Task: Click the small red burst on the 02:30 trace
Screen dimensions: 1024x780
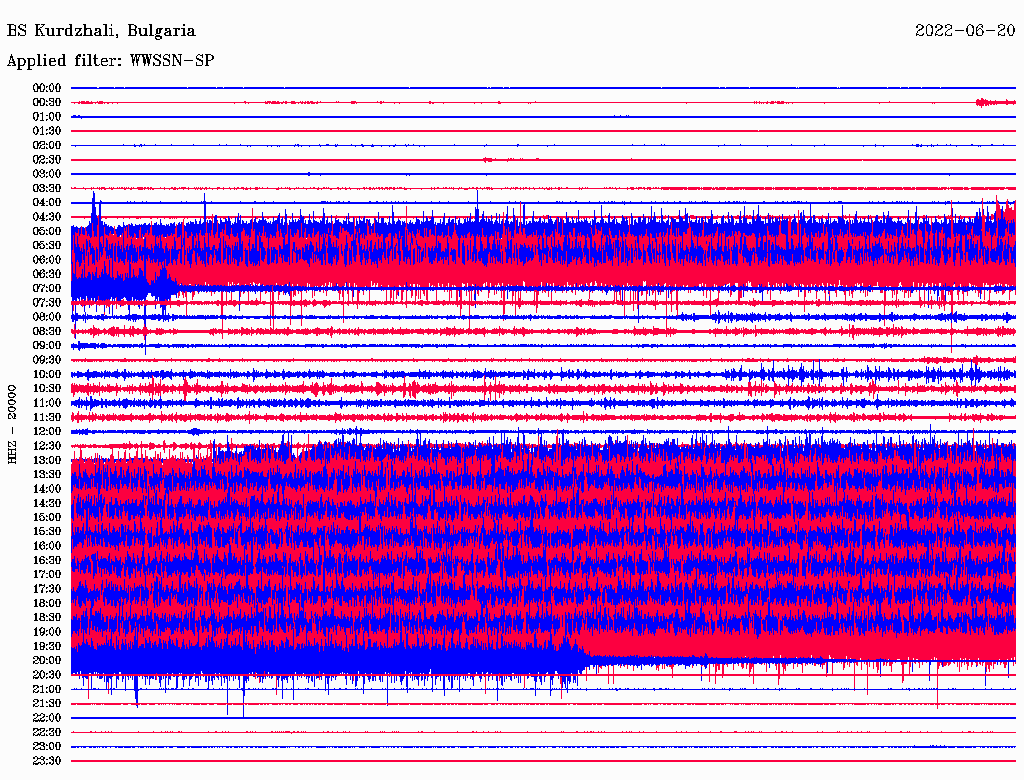Action: point(488,159)
